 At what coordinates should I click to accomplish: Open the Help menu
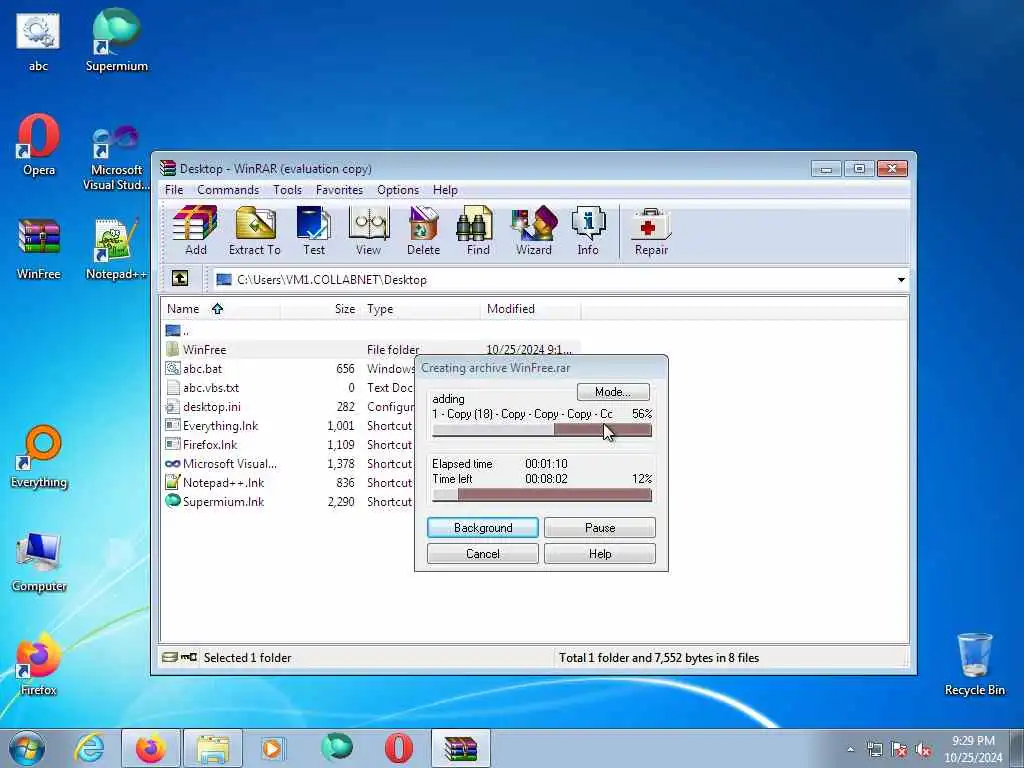(445, 190)
